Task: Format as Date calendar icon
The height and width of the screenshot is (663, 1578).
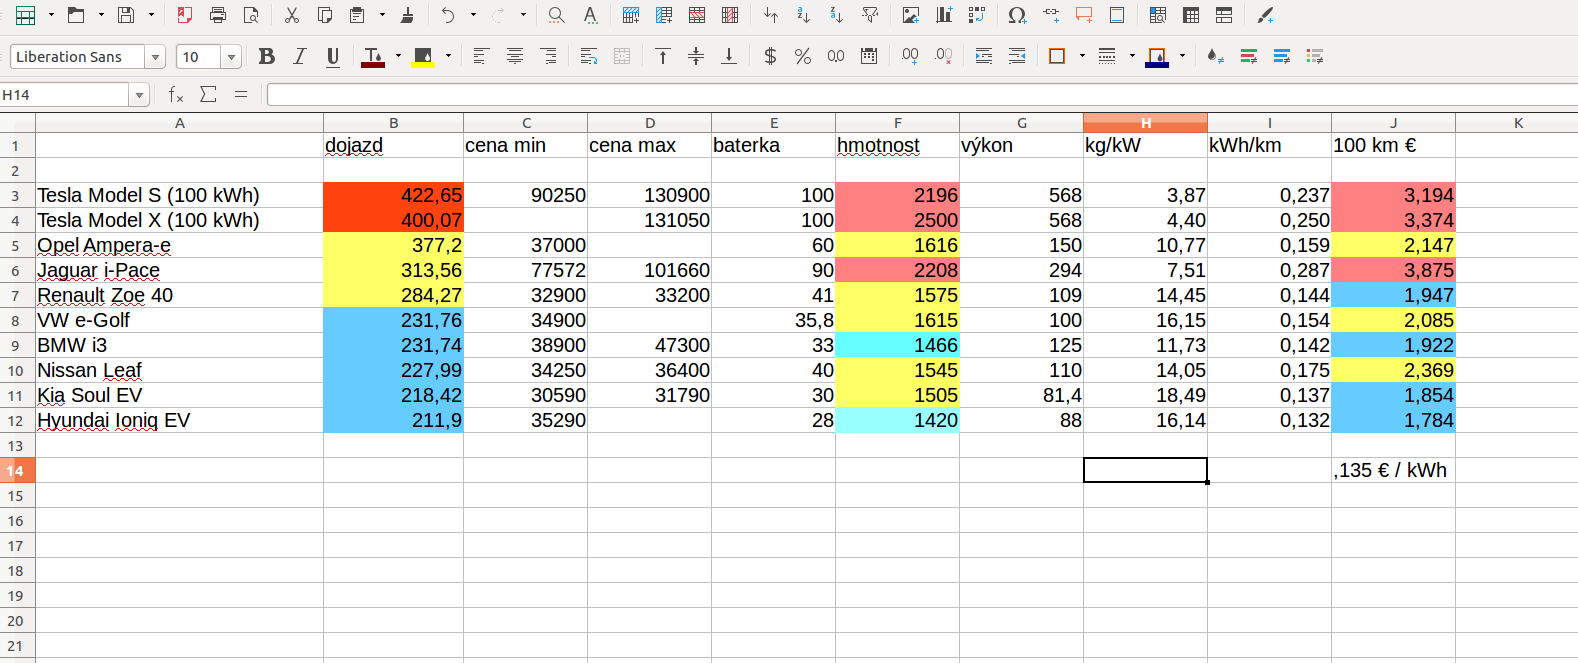Action: [x=869, y=56]
